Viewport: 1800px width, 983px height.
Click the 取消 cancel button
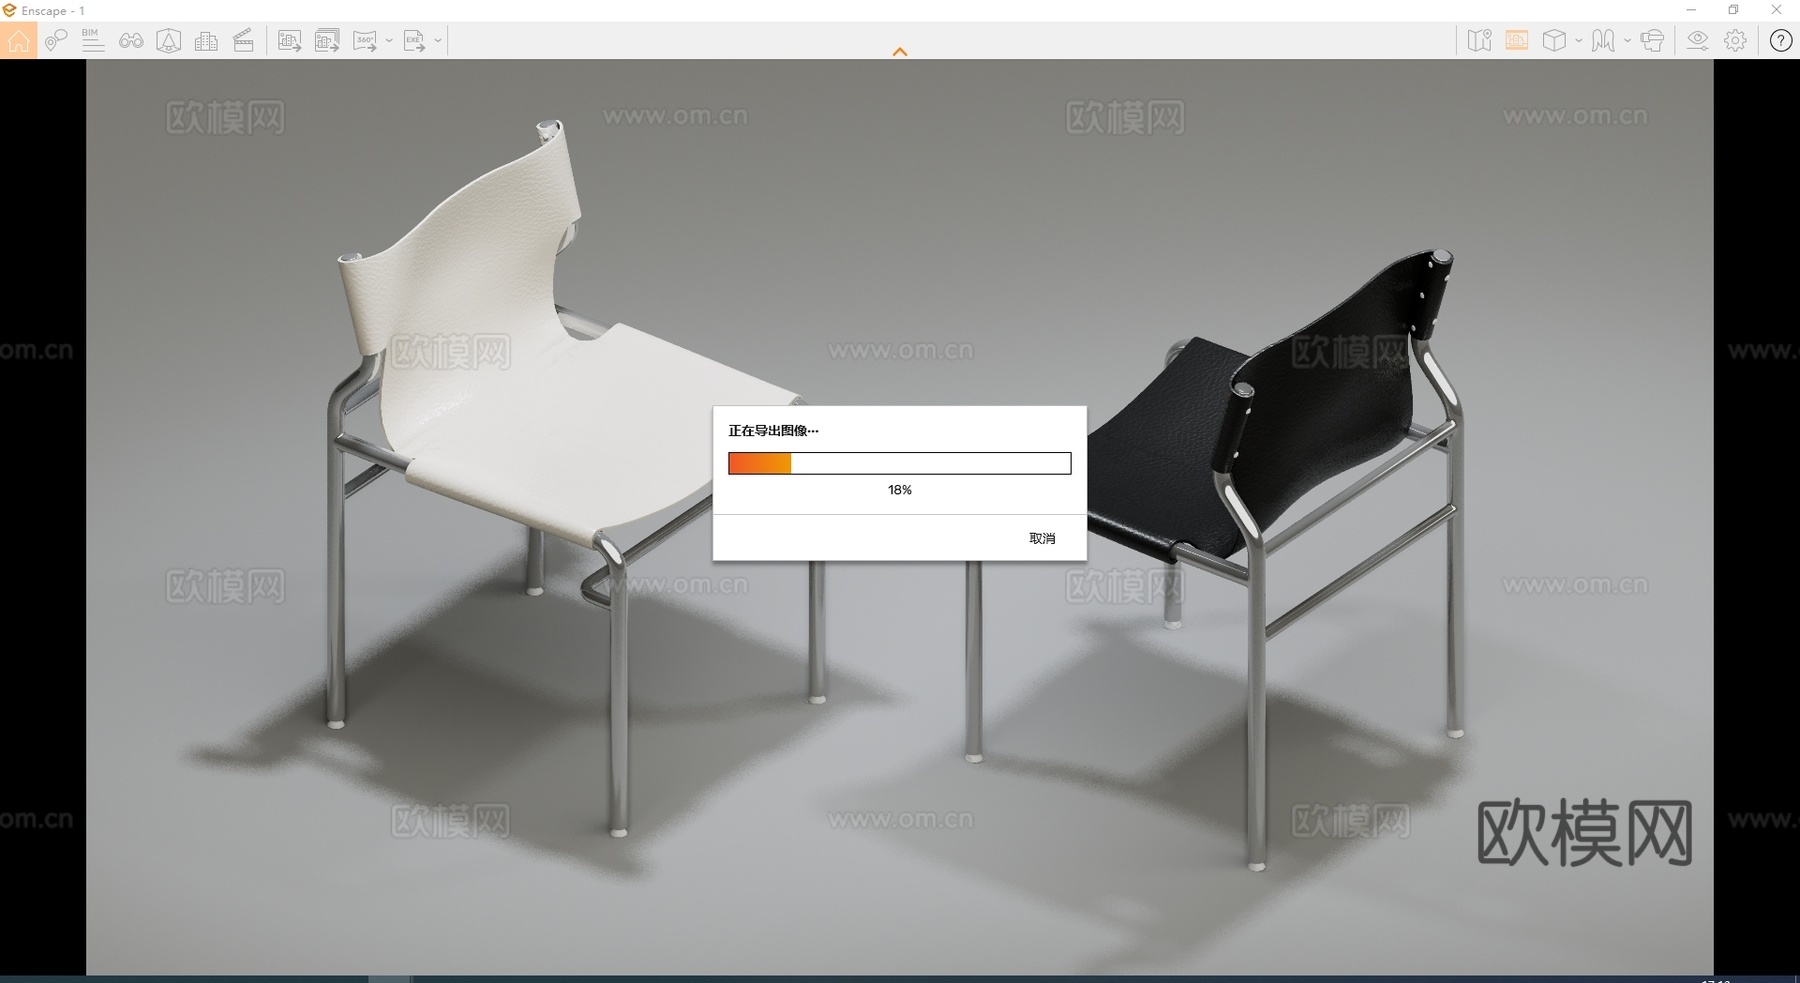(1042, 538)
